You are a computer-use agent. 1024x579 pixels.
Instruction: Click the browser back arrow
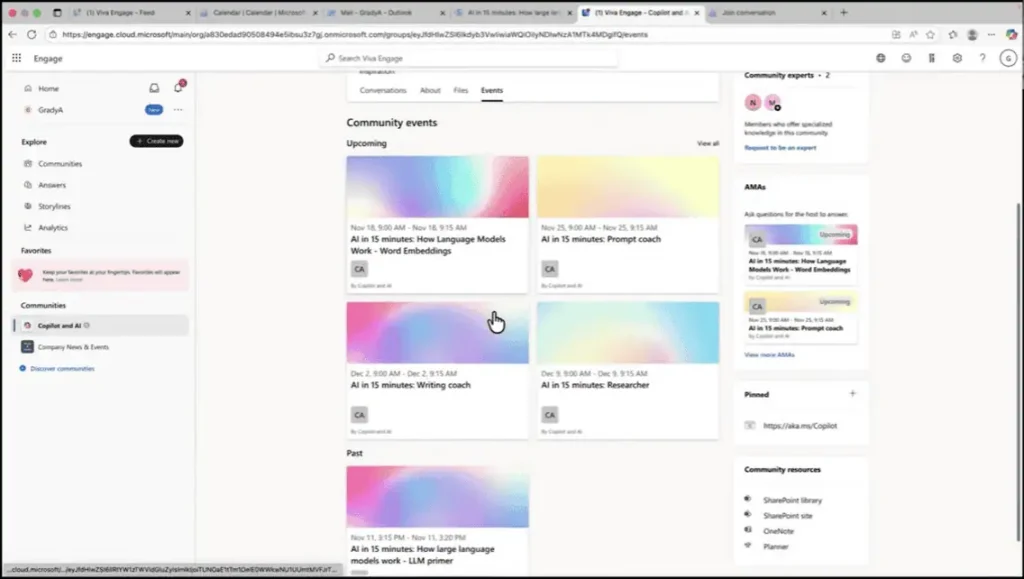pyautogui.click(x=12, y=35)
